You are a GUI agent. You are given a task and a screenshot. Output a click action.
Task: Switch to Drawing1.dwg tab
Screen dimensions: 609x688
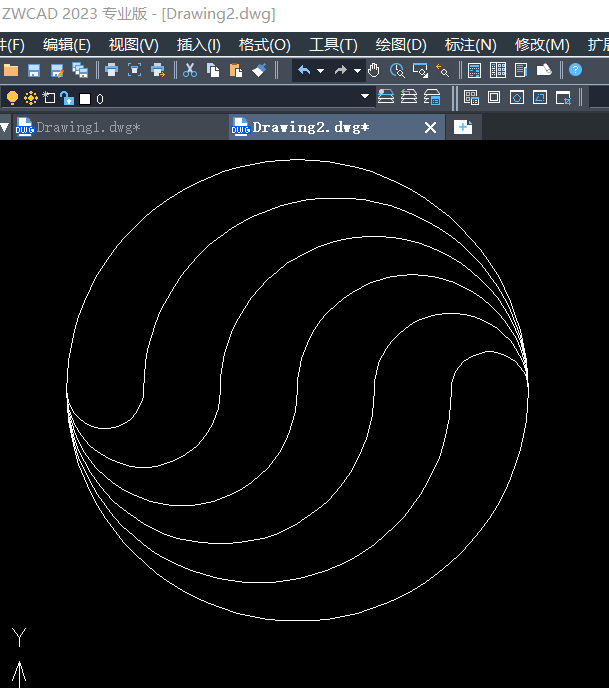click(x=88, y=127)
